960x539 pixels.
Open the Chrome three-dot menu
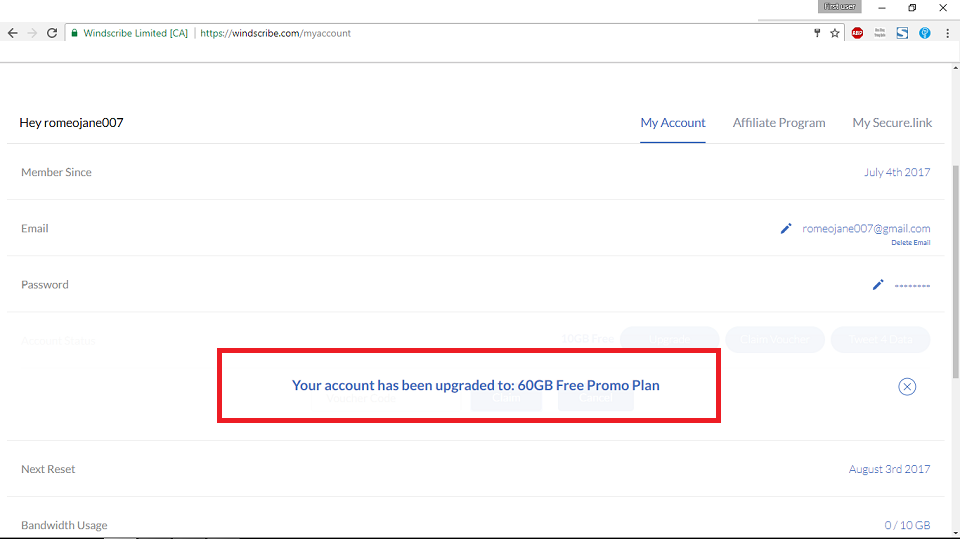coord(947,33)
